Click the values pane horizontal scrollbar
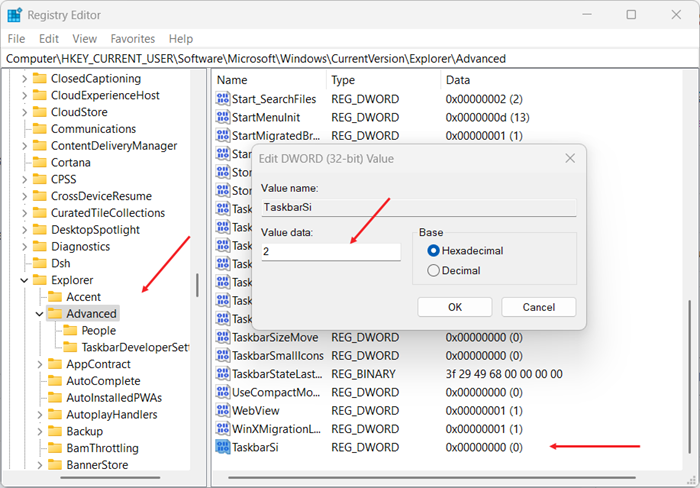The image size is (700, 488). click(x=432, y=478)
